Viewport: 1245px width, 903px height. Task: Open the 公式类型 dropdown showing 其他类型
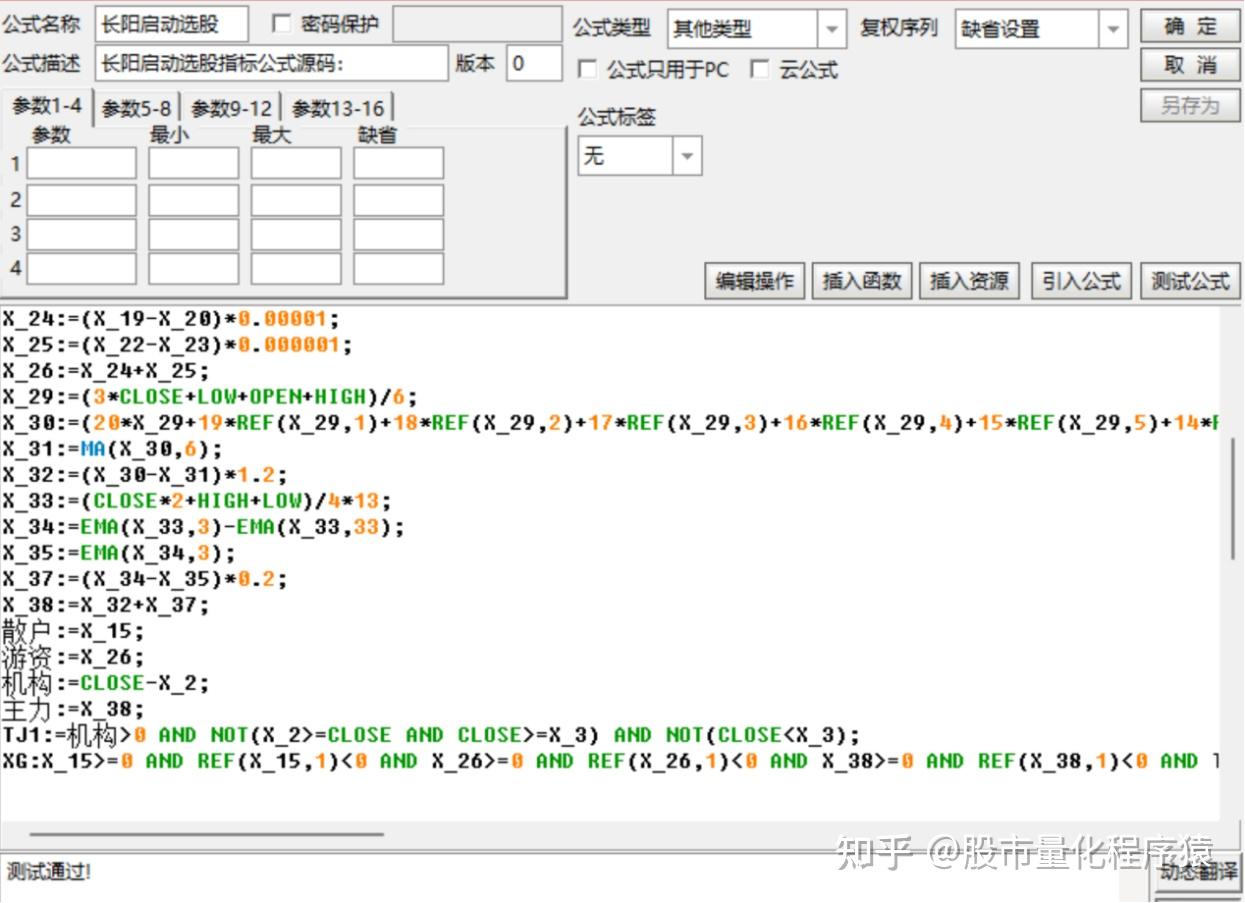pyautogui.click(x=757, y=30)
